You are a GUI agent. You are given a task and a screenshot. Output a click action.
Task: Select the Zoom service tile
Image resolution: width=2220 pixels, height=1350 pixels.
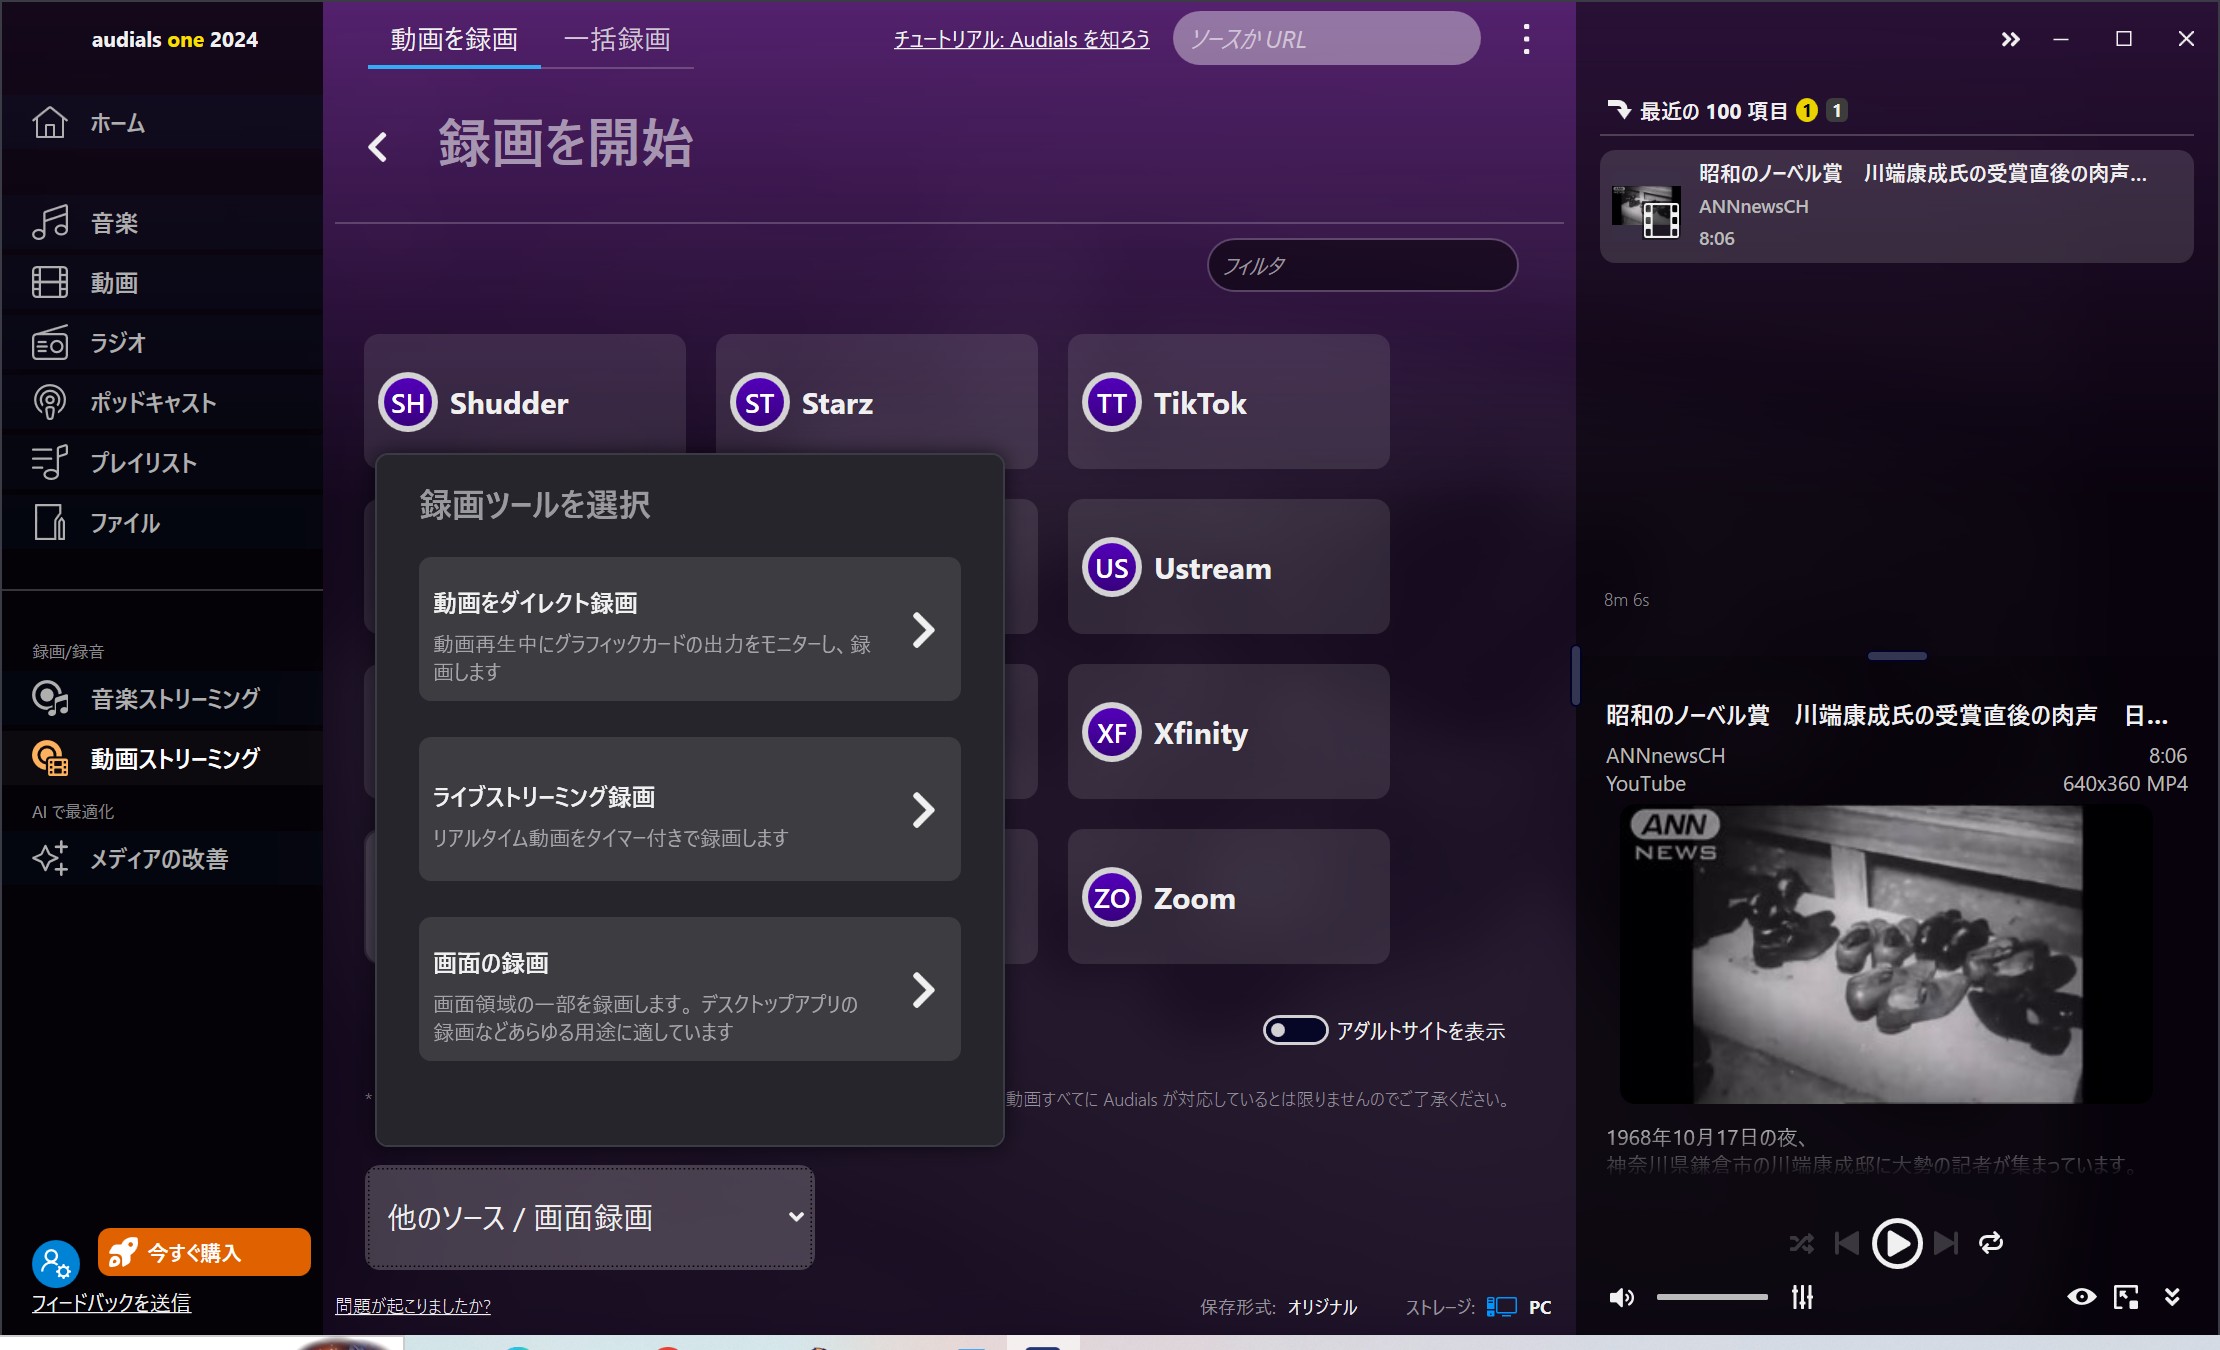tap(1229, 897)
